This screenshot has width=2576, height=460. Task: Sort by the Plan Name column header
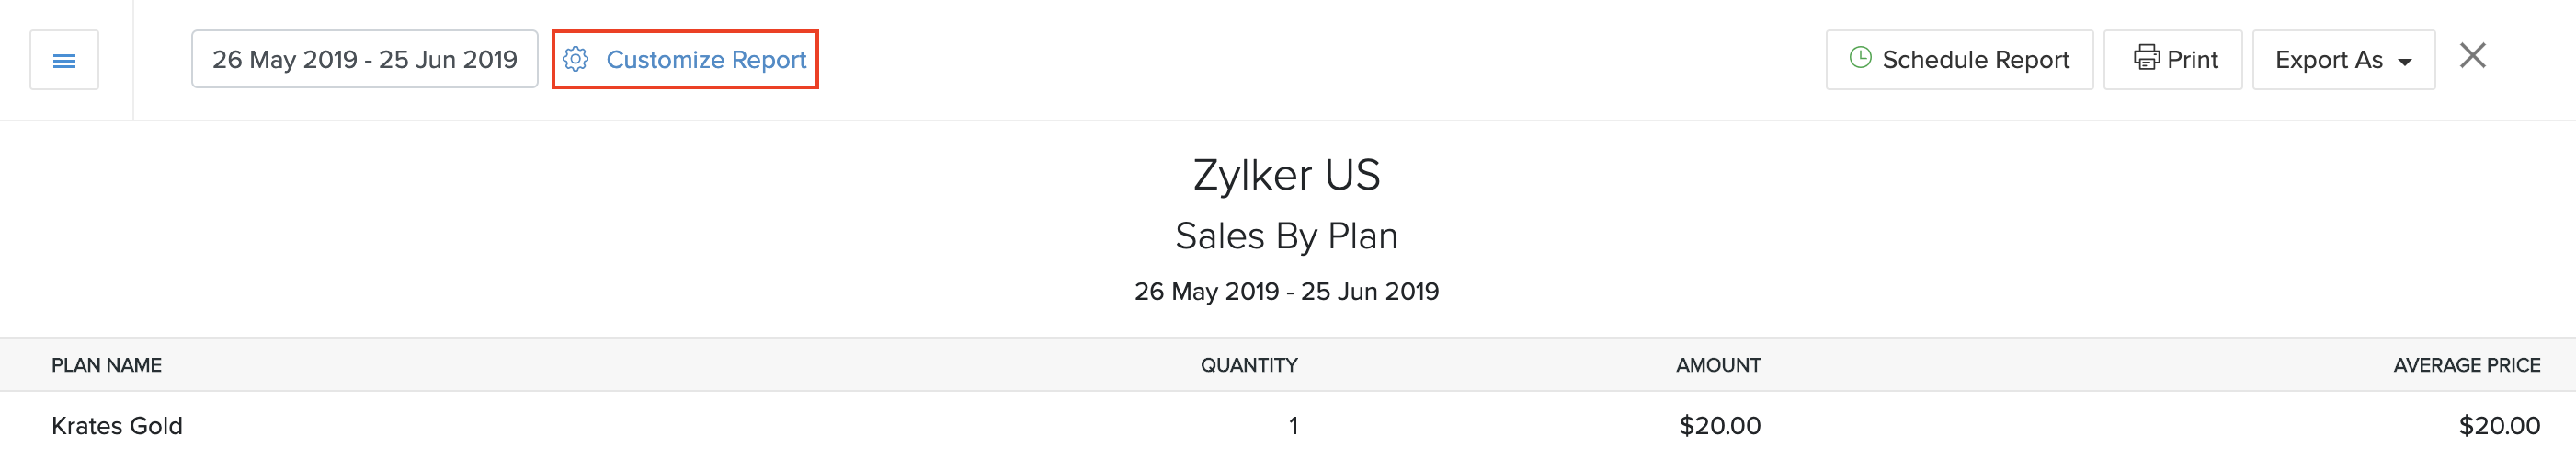pyautogui.click(x=106, y=365)
